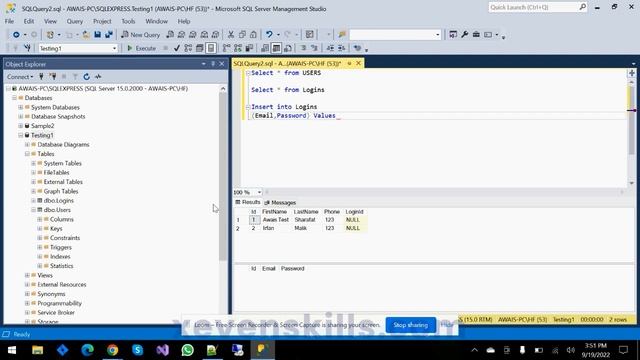Click the Save All toolbar icon
Viewport: 640px width, 360px height.
pos(109,35)
